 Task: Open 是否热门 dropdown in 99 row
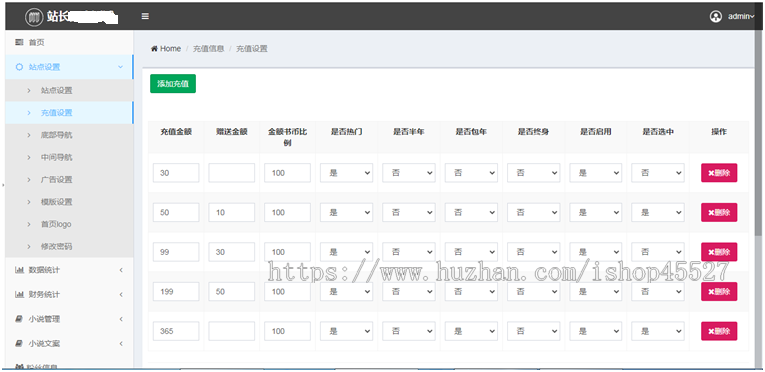pyautogui.click(x=346, y=252)
